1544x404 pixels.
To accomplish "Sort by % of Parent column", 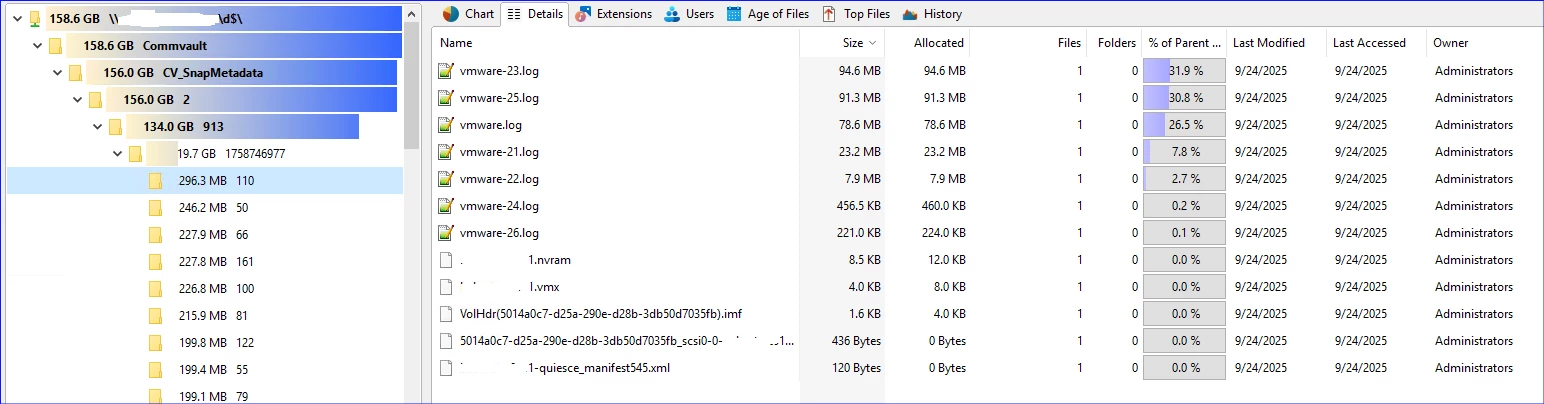I will click(x=1185, y=43).
